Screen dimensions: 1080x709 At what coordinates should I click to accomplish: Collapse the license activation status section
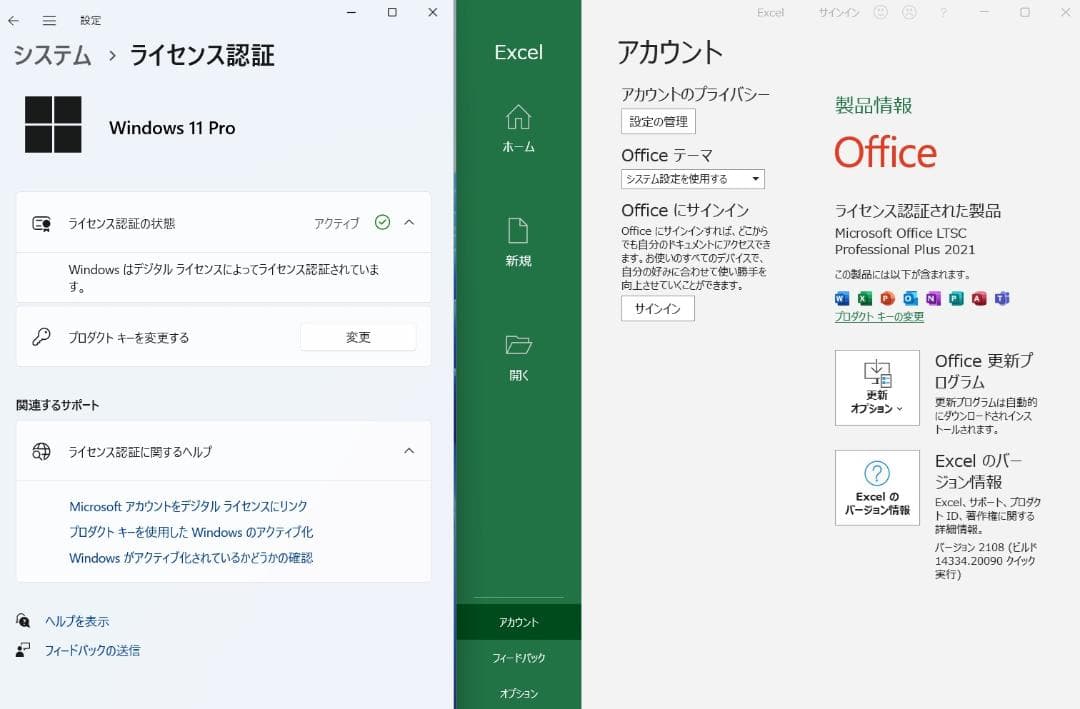pyautogui.click(x=409, y=222)
